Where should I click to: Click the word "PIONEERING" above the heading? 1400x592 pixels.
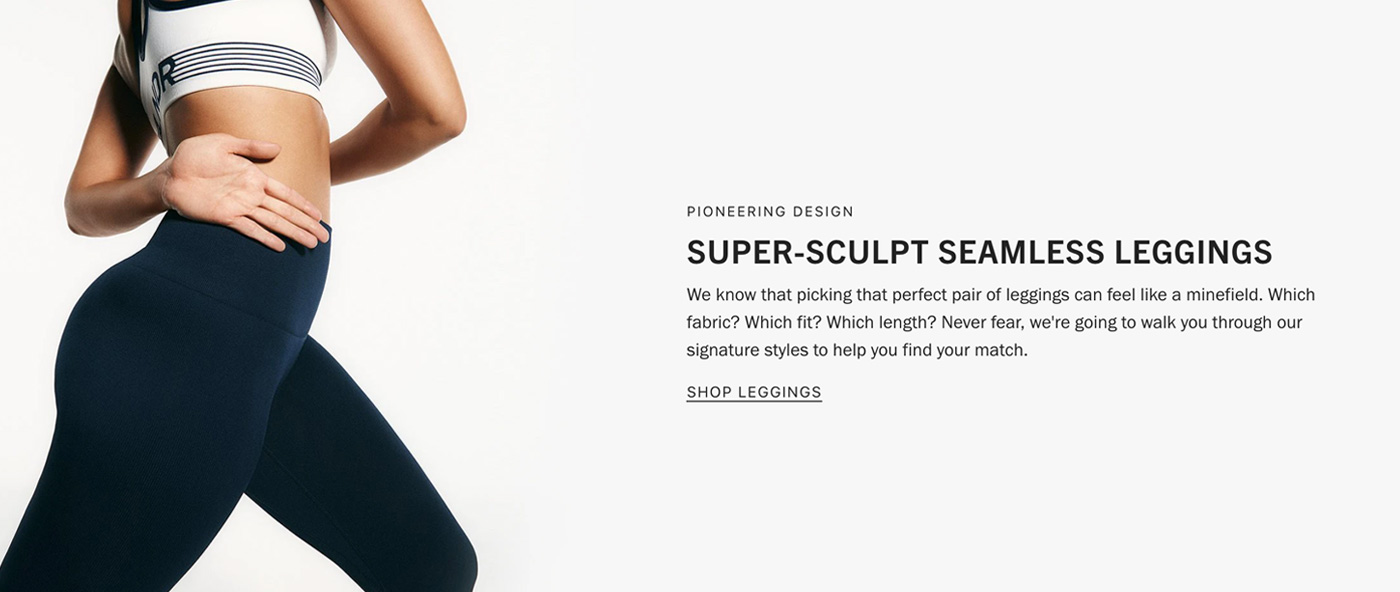coord(735,212)
